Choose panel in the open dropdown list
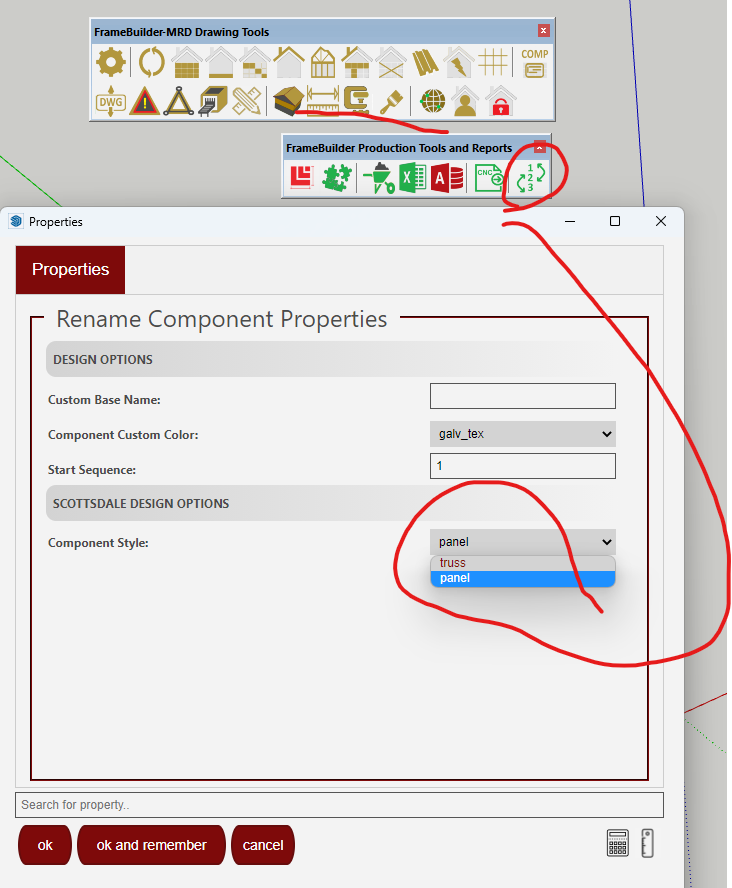 (x=523, y=578)
